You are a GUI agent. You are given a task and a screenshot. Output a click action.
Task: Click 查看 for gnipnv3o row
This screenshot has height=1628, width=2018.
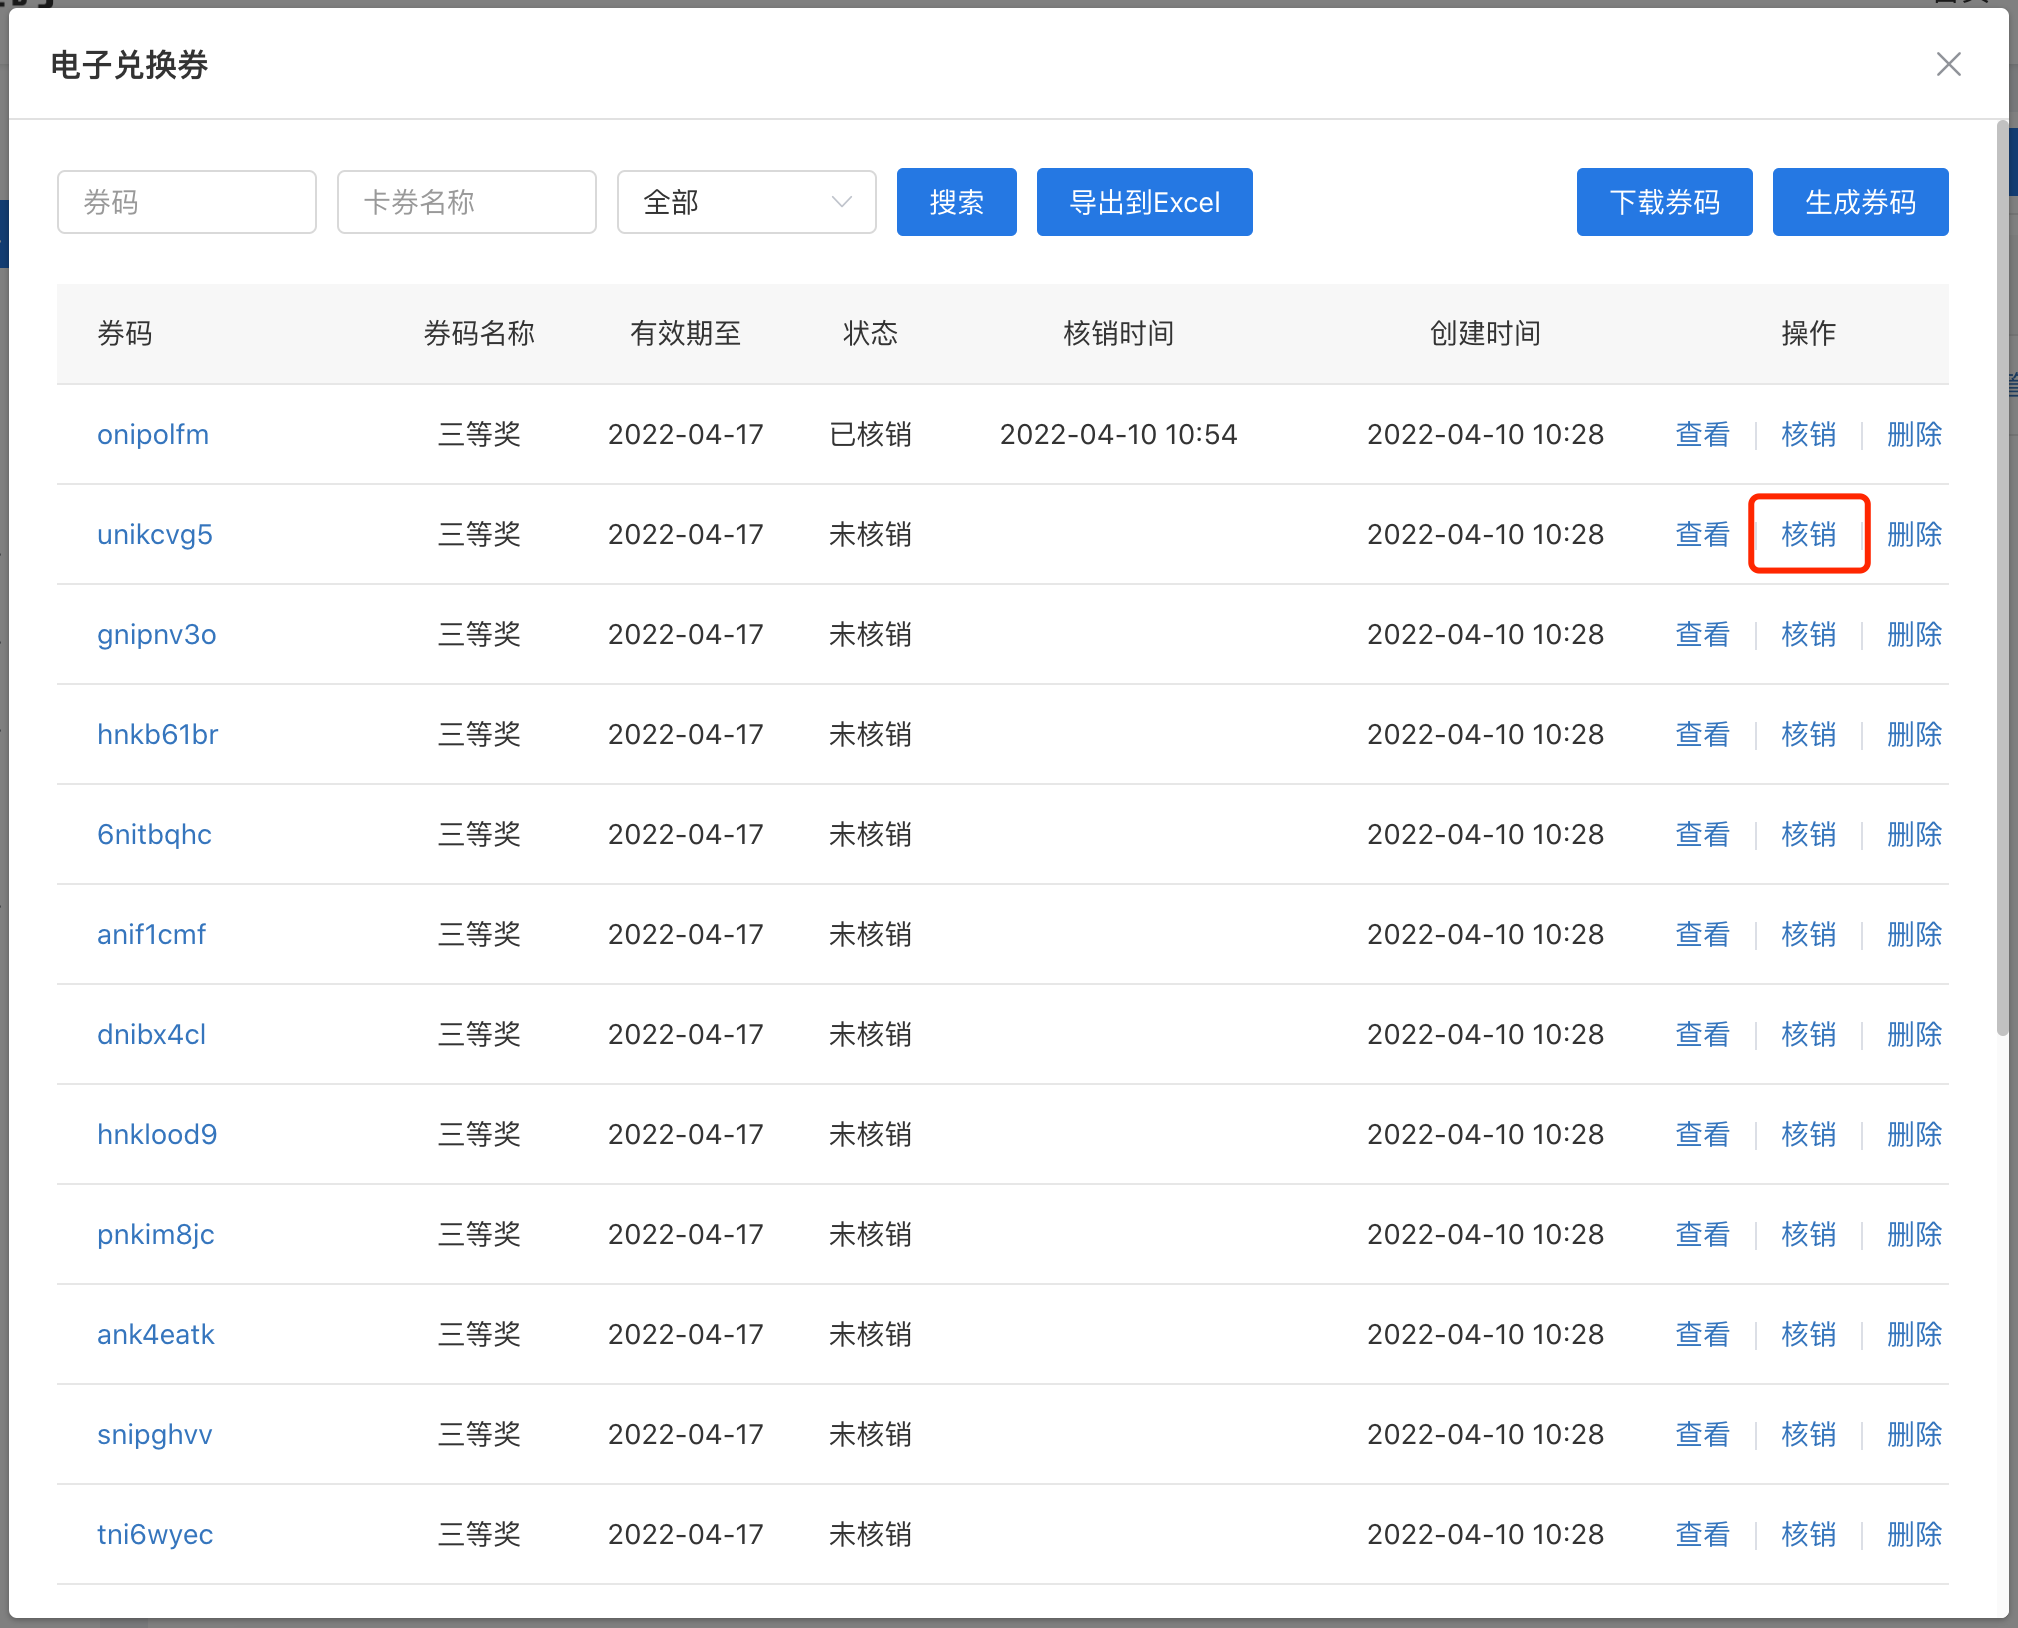(1703, 634)
